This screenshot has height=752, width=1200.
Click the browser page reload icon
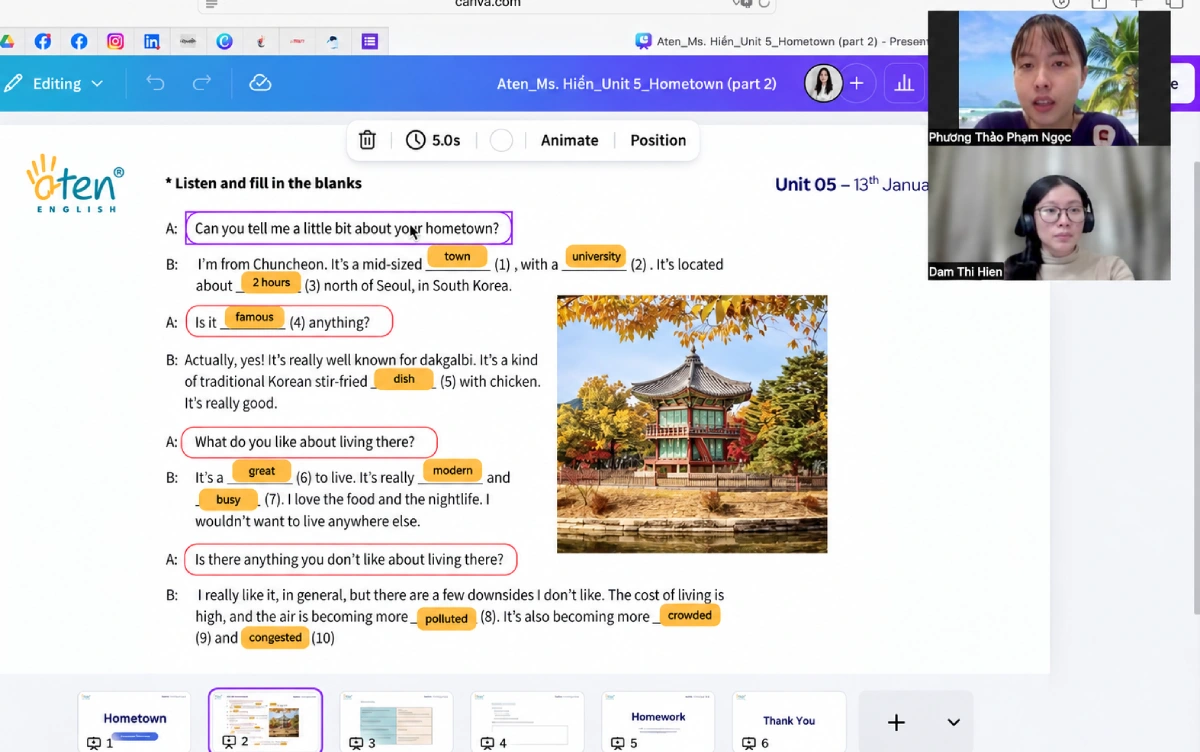point(765,3)
